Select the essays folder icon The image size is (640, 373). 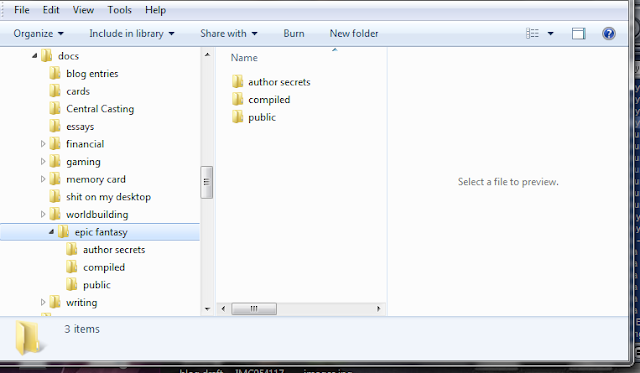(55, 126)
